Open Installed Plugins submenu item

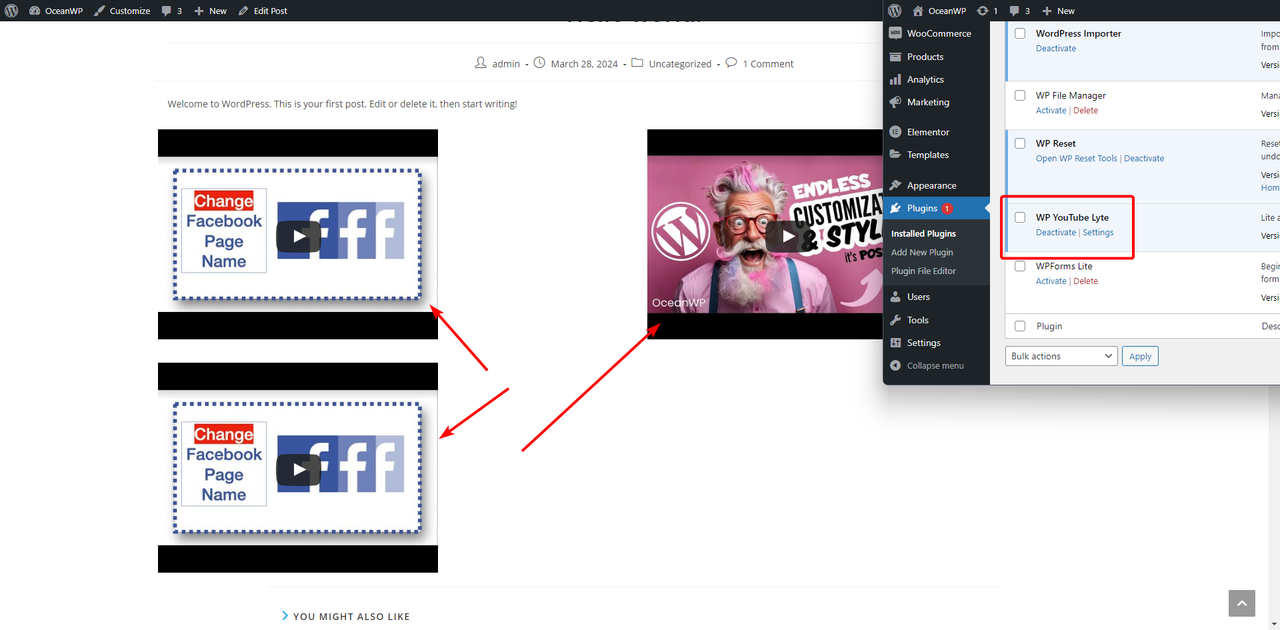(x=923, y=234)
